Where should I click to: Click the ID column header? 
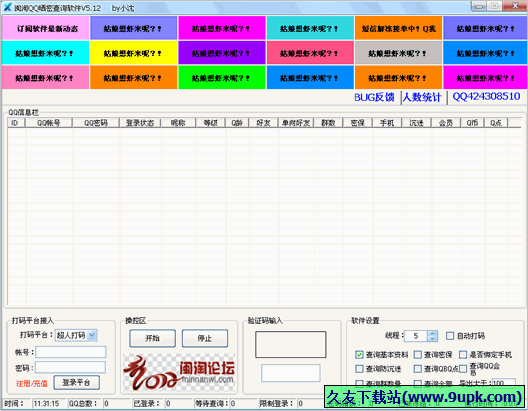[x=16, y=123]
